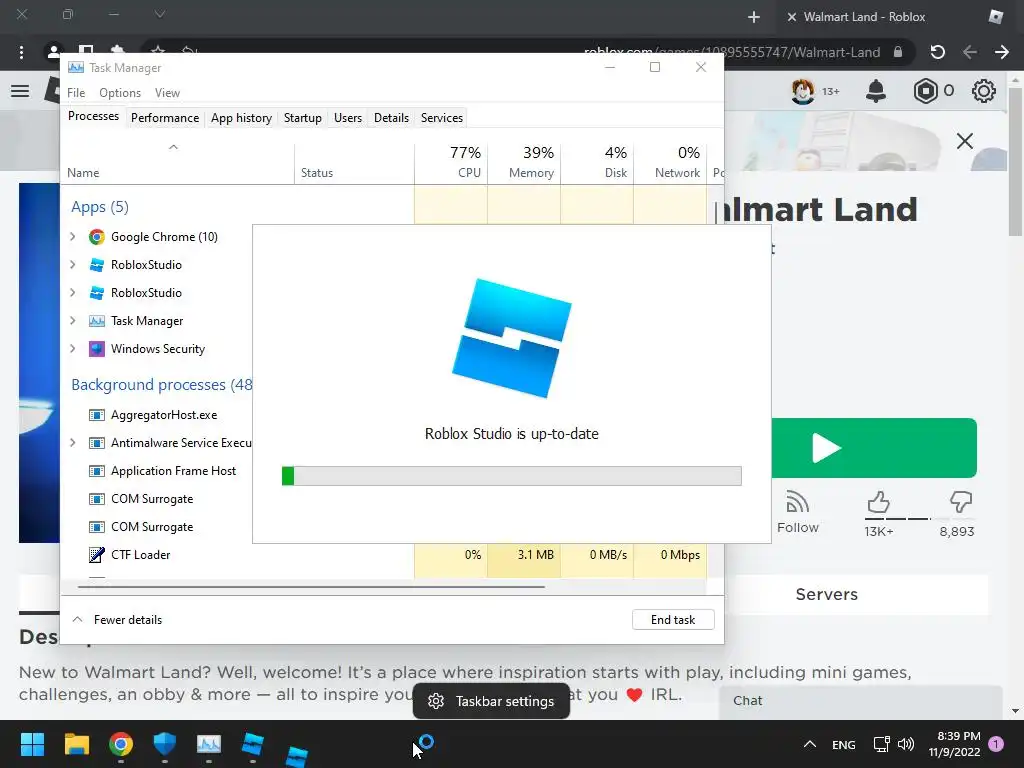Open the Roblox Chat panel
1024x768 pixels.
coord(860,701)
